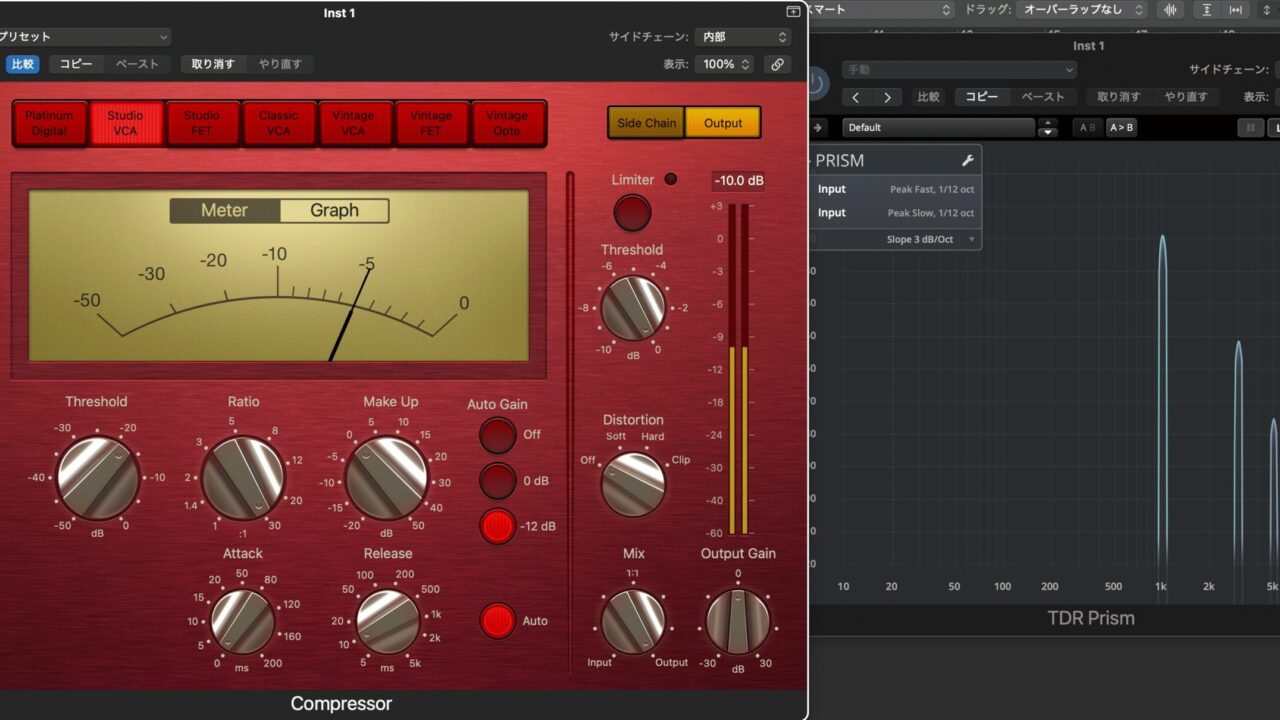Select Auto Gain 0 dB option
Image resolution: width=1280 pixels, height=720 pixels.
(497, 481)
